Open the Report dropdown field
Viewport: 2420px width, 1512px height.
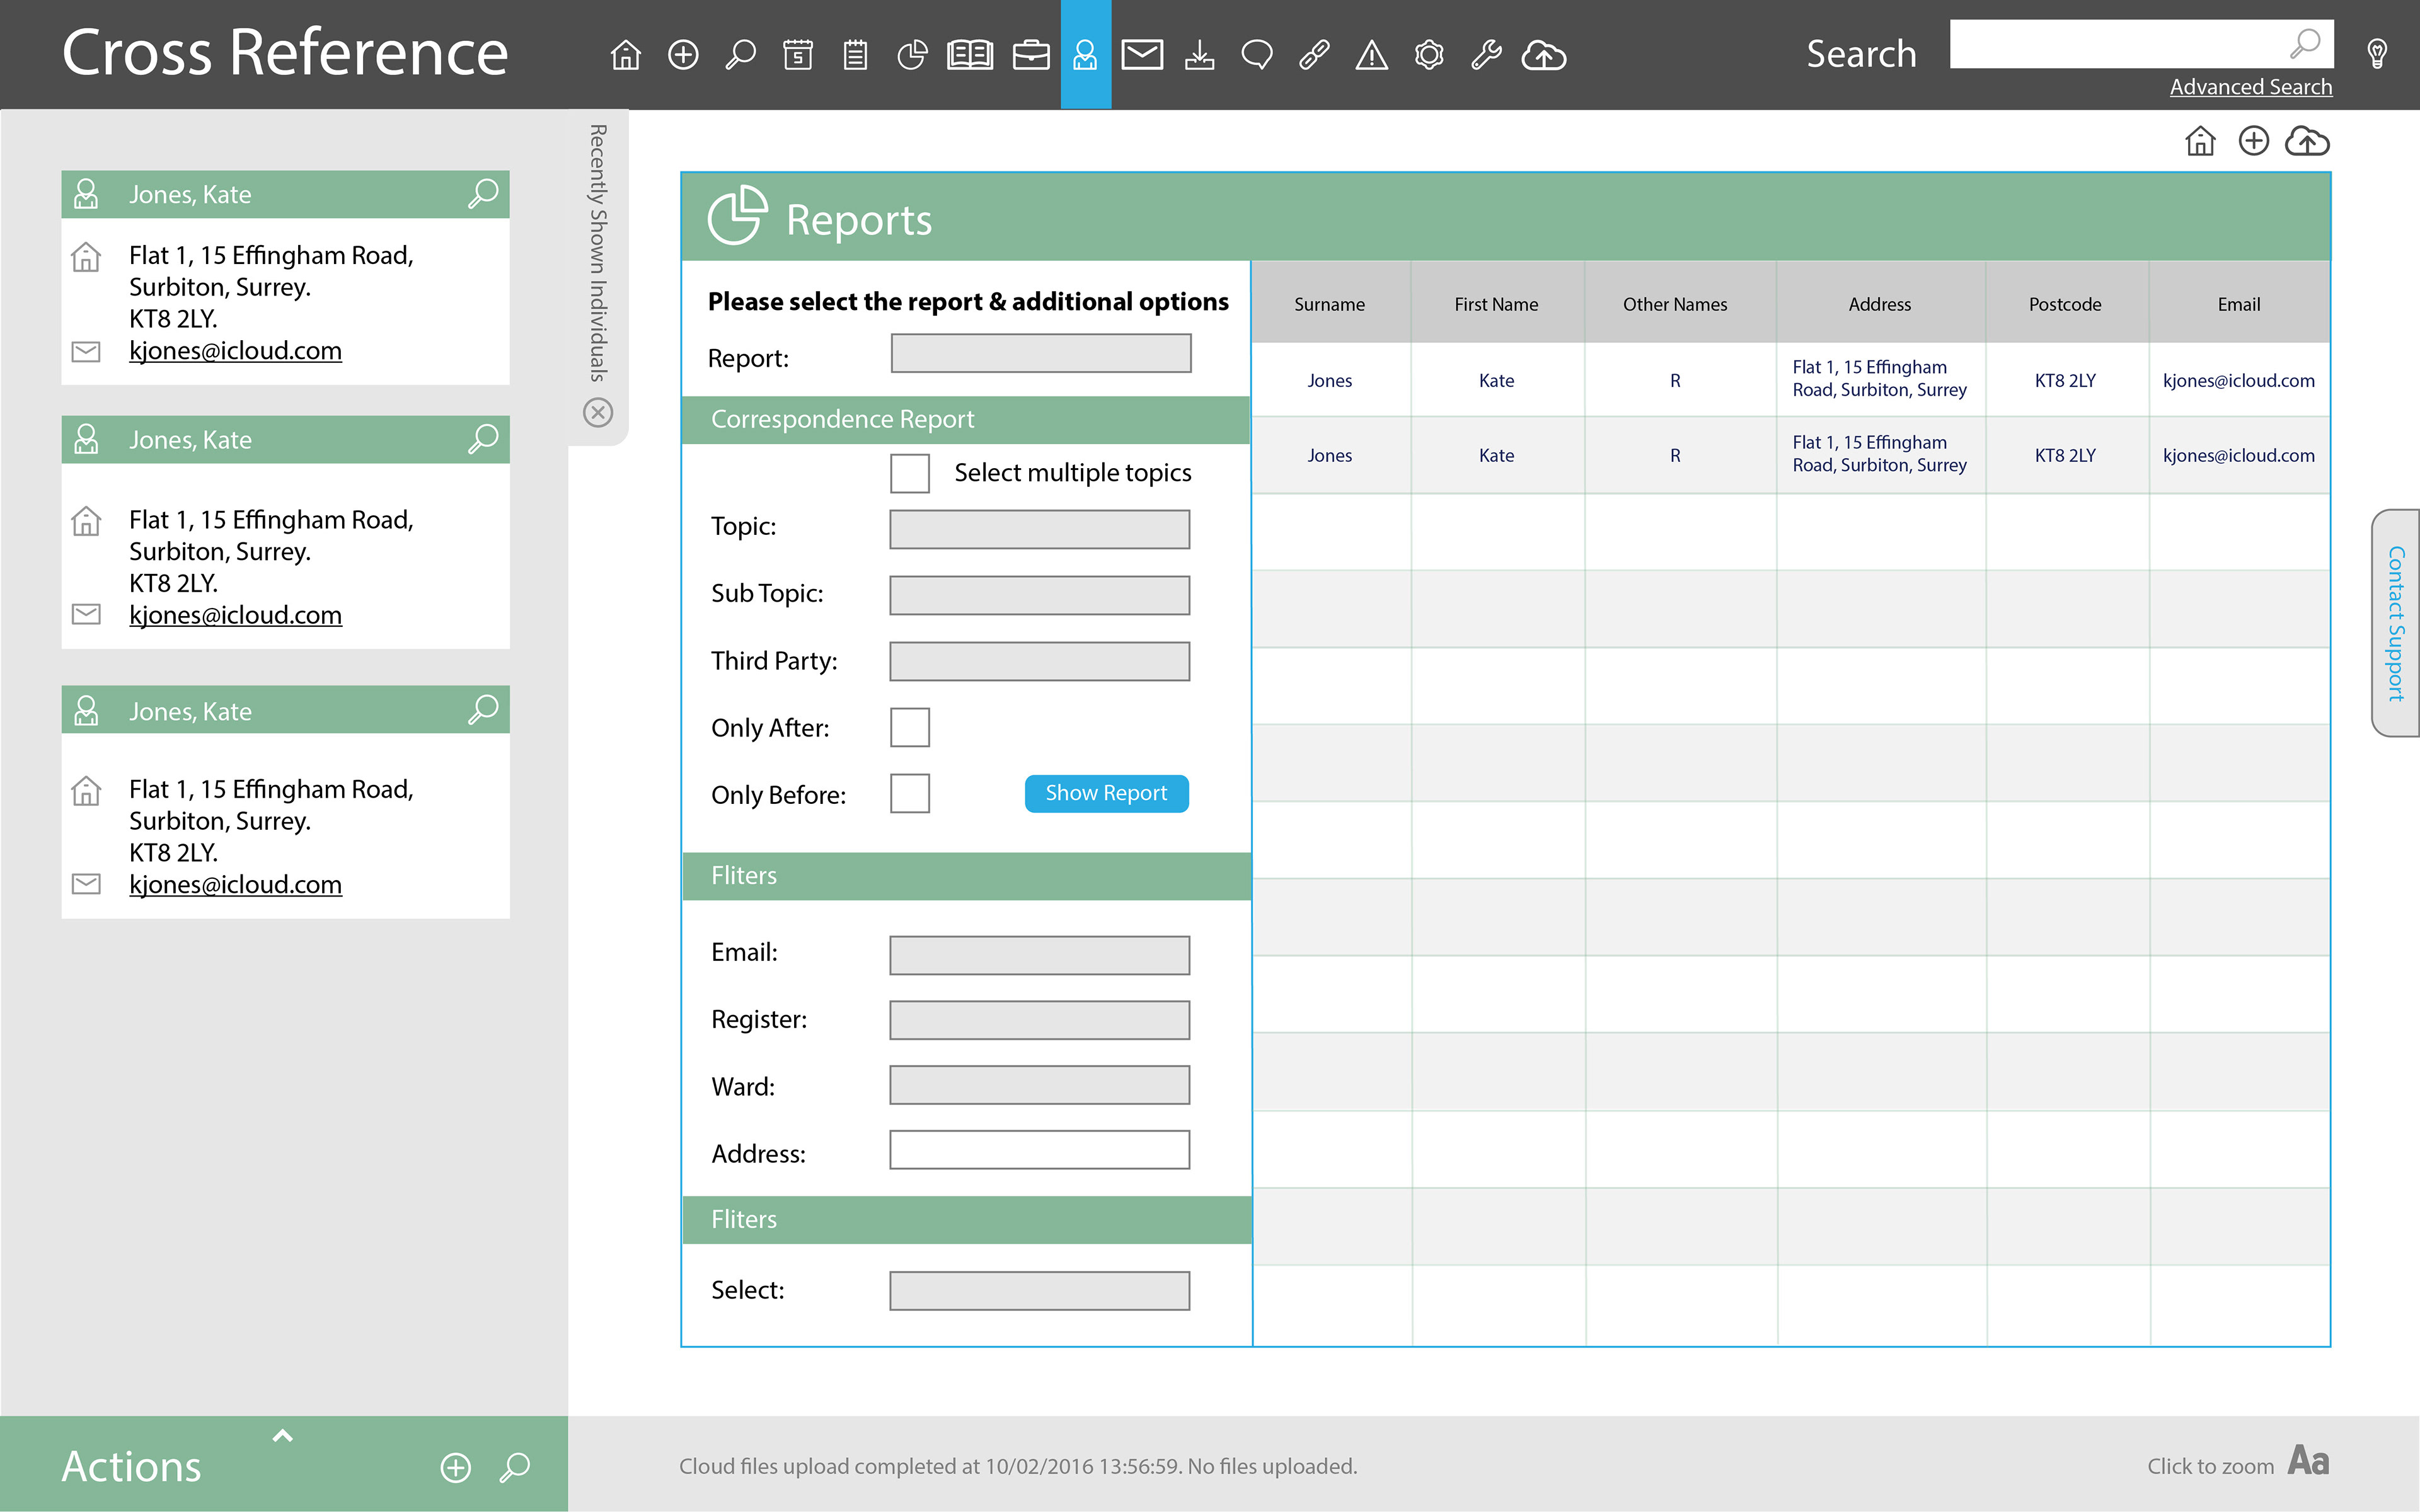[1040, 353]
